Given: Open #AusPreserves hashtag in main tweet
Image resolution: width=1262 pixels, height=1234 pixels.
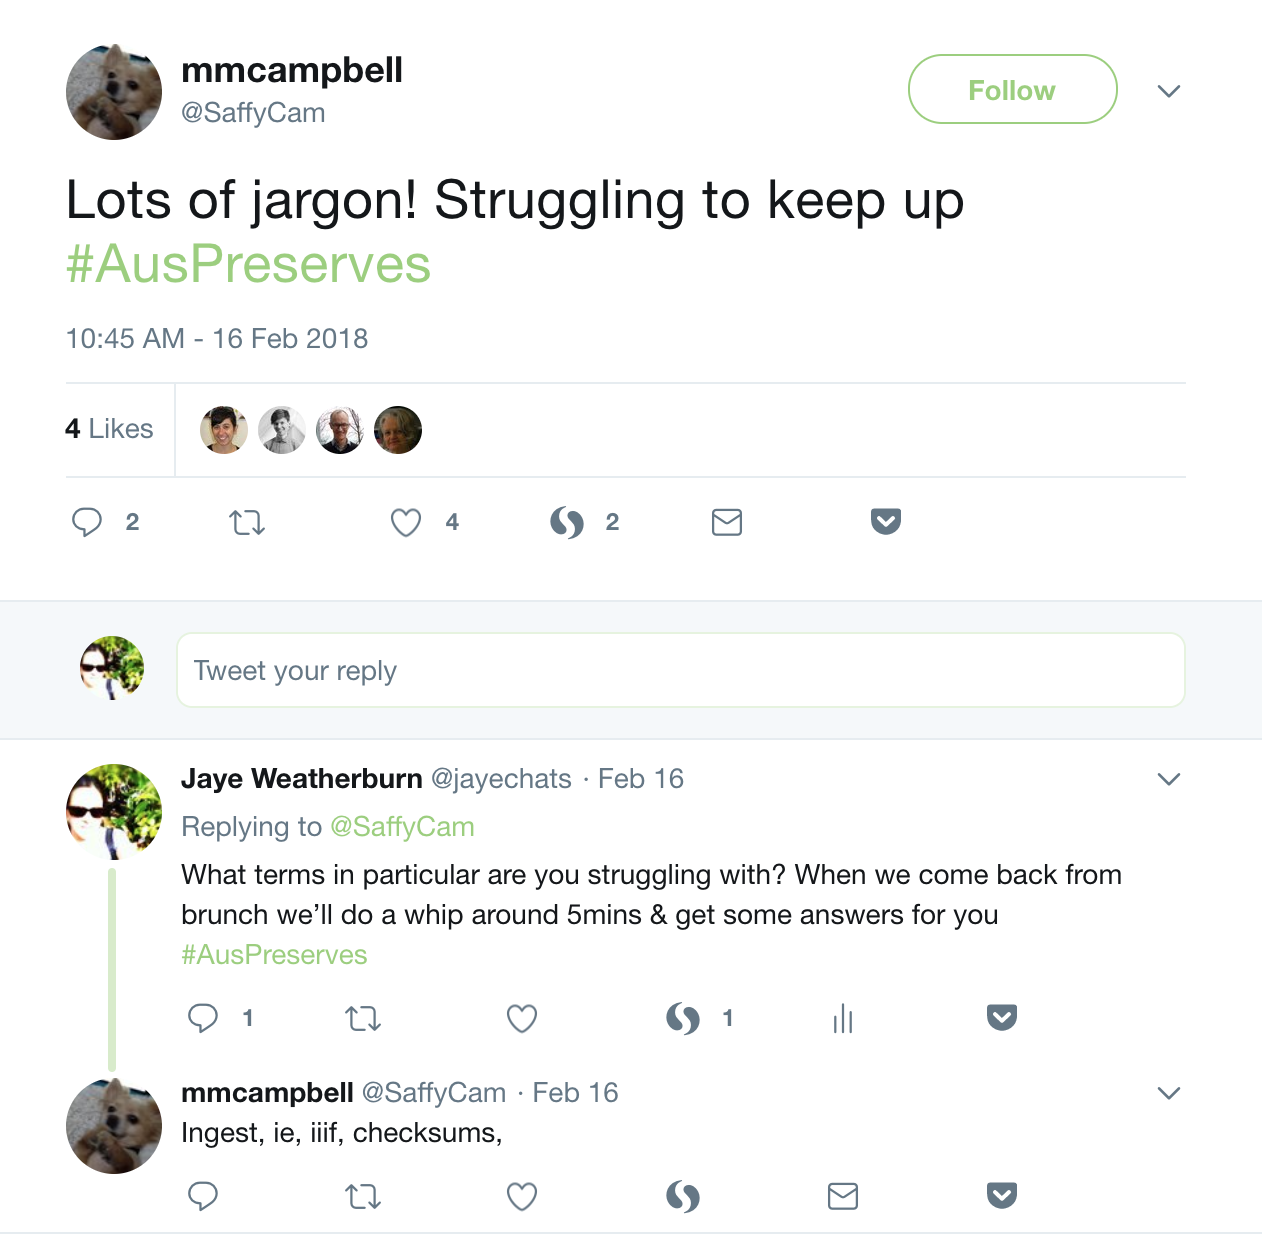Looking at the screenshot, I should click(x=248, y=264).
